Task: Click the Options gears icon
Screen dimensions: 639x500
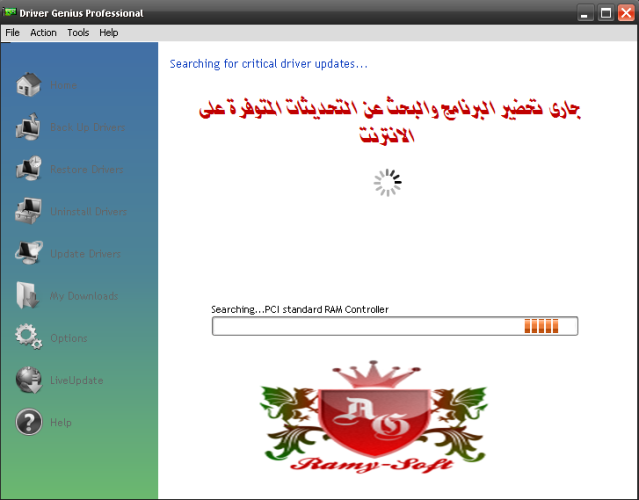Action: pos(28,337)
